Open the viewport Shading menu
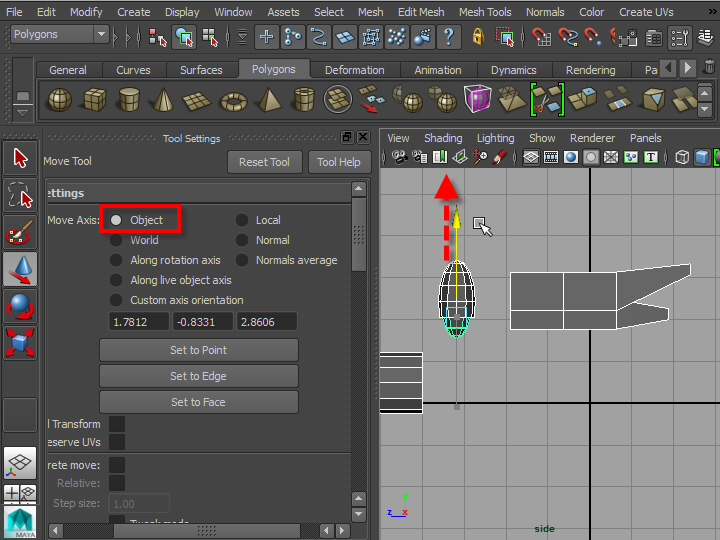Viewport: 720px width, 540px height. (443, 138)
